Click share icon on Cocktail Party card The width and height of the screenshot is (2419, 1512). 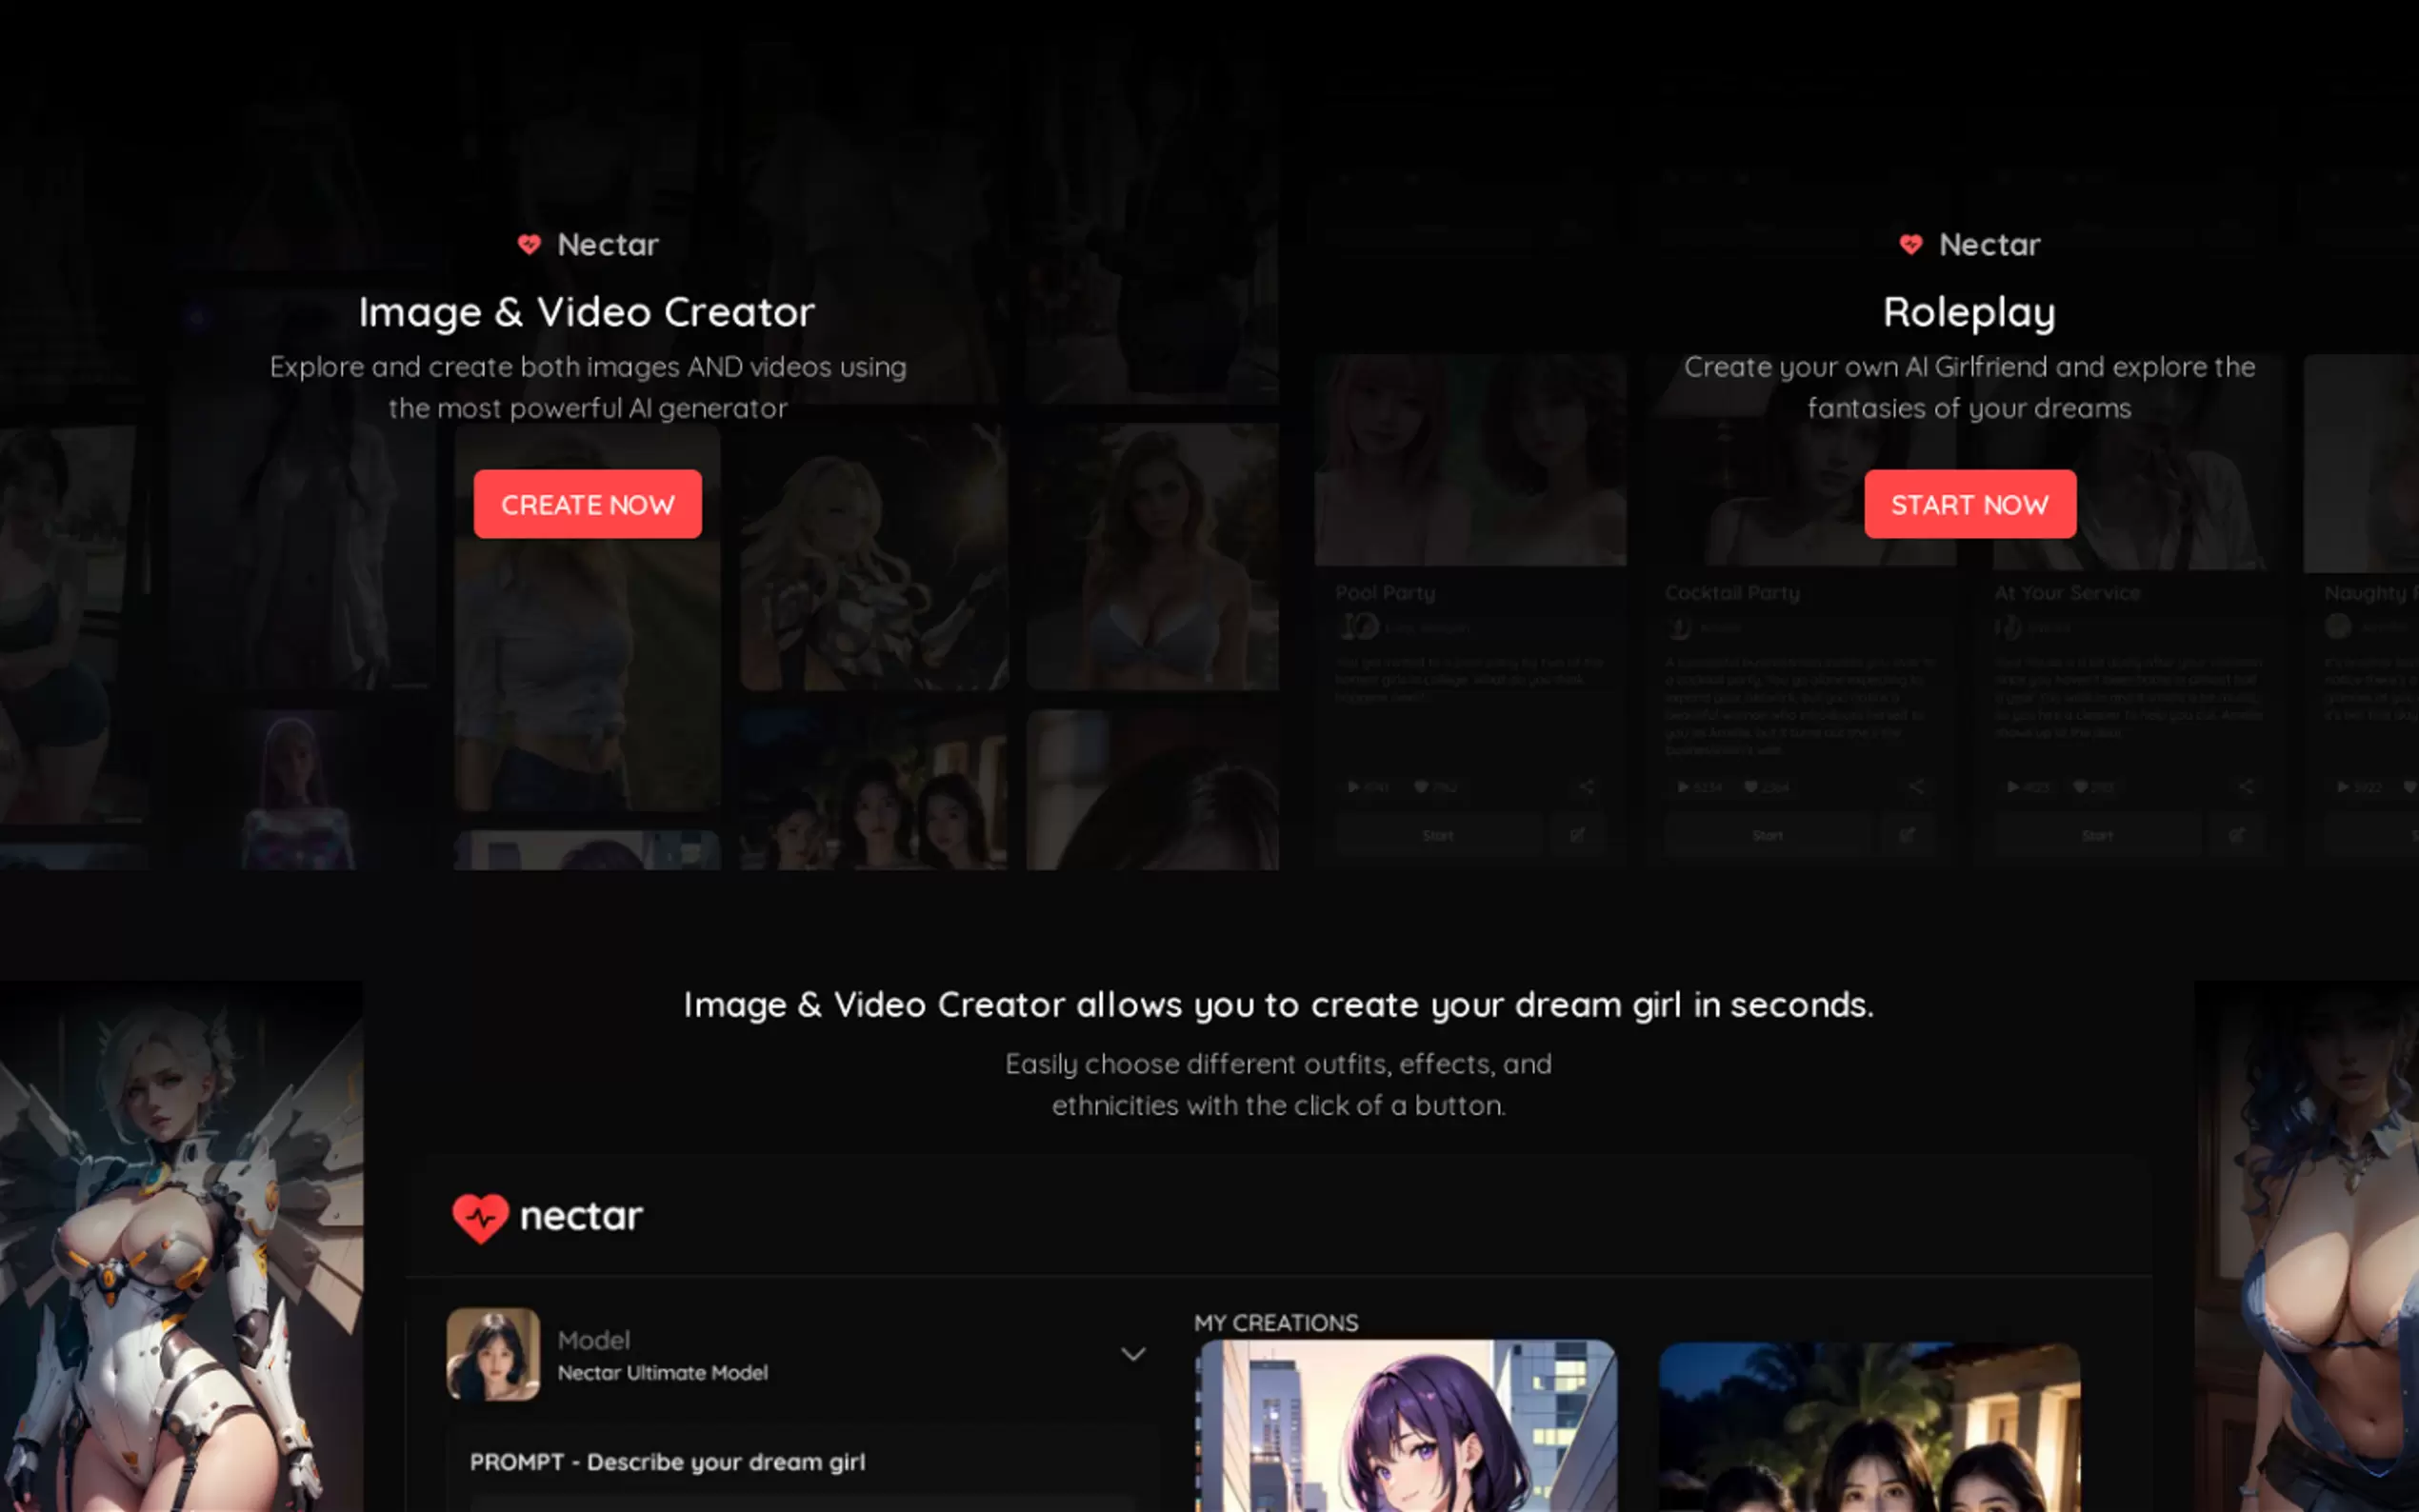1915,787
